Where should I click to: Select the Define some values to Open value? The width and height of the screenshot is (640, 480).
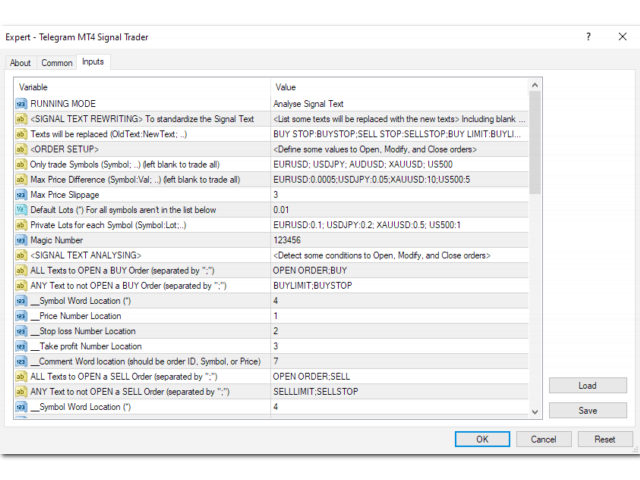[x=375, y=149]
